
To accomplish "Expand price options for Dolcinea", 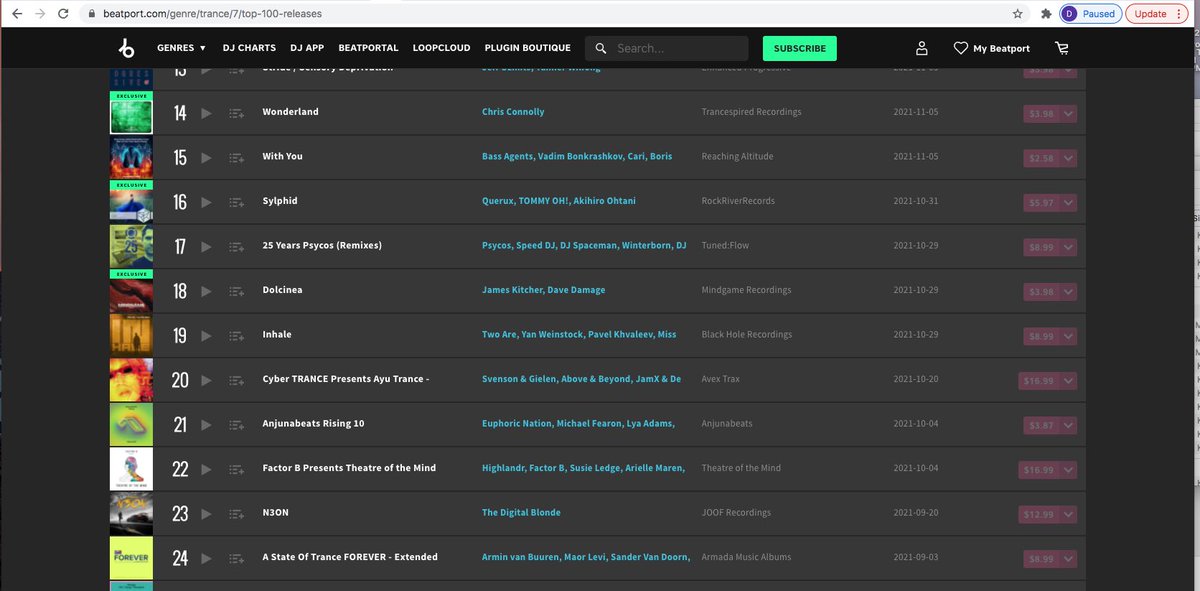I will (x=1069, y=291).
